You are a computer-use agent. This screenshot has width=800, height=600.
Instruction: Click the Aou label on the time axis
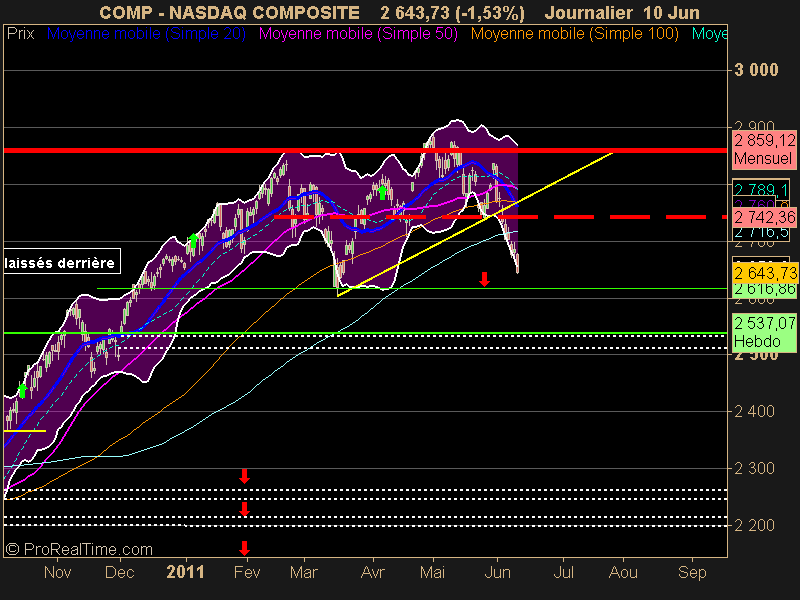point(623,572)
